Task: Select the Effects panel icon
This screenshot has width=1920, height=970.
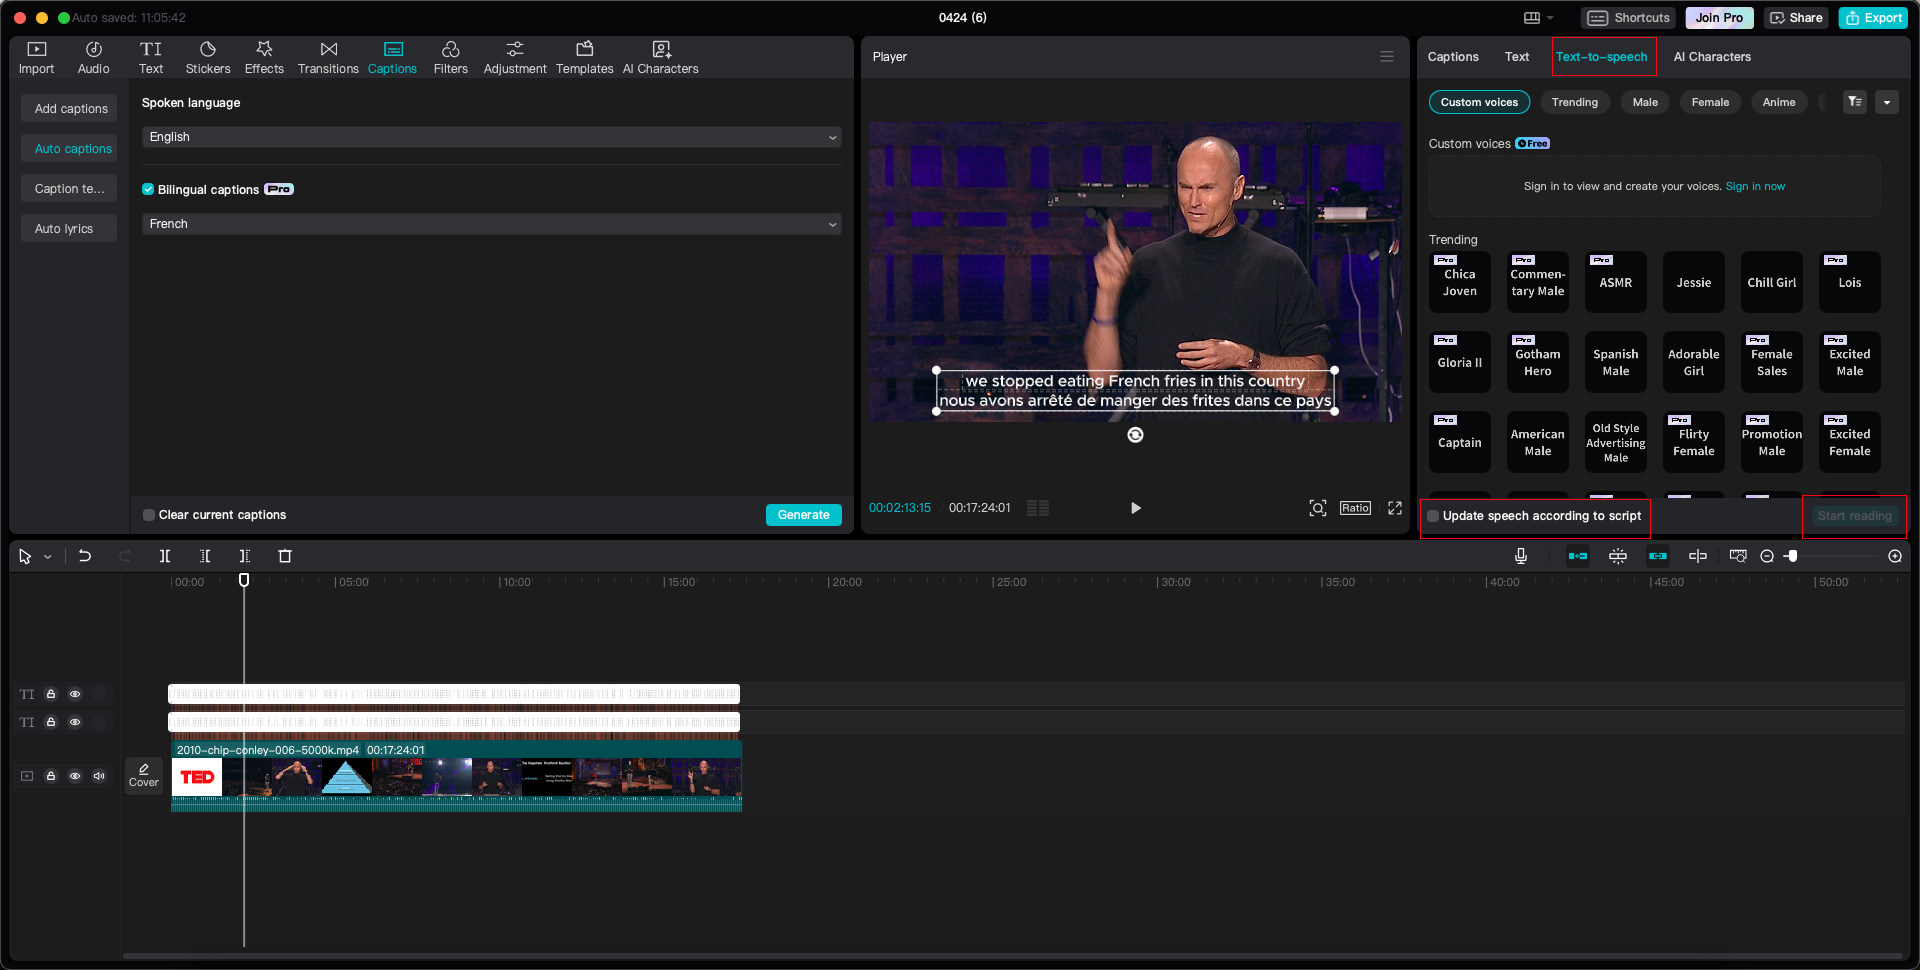Action: pos(264,57)
